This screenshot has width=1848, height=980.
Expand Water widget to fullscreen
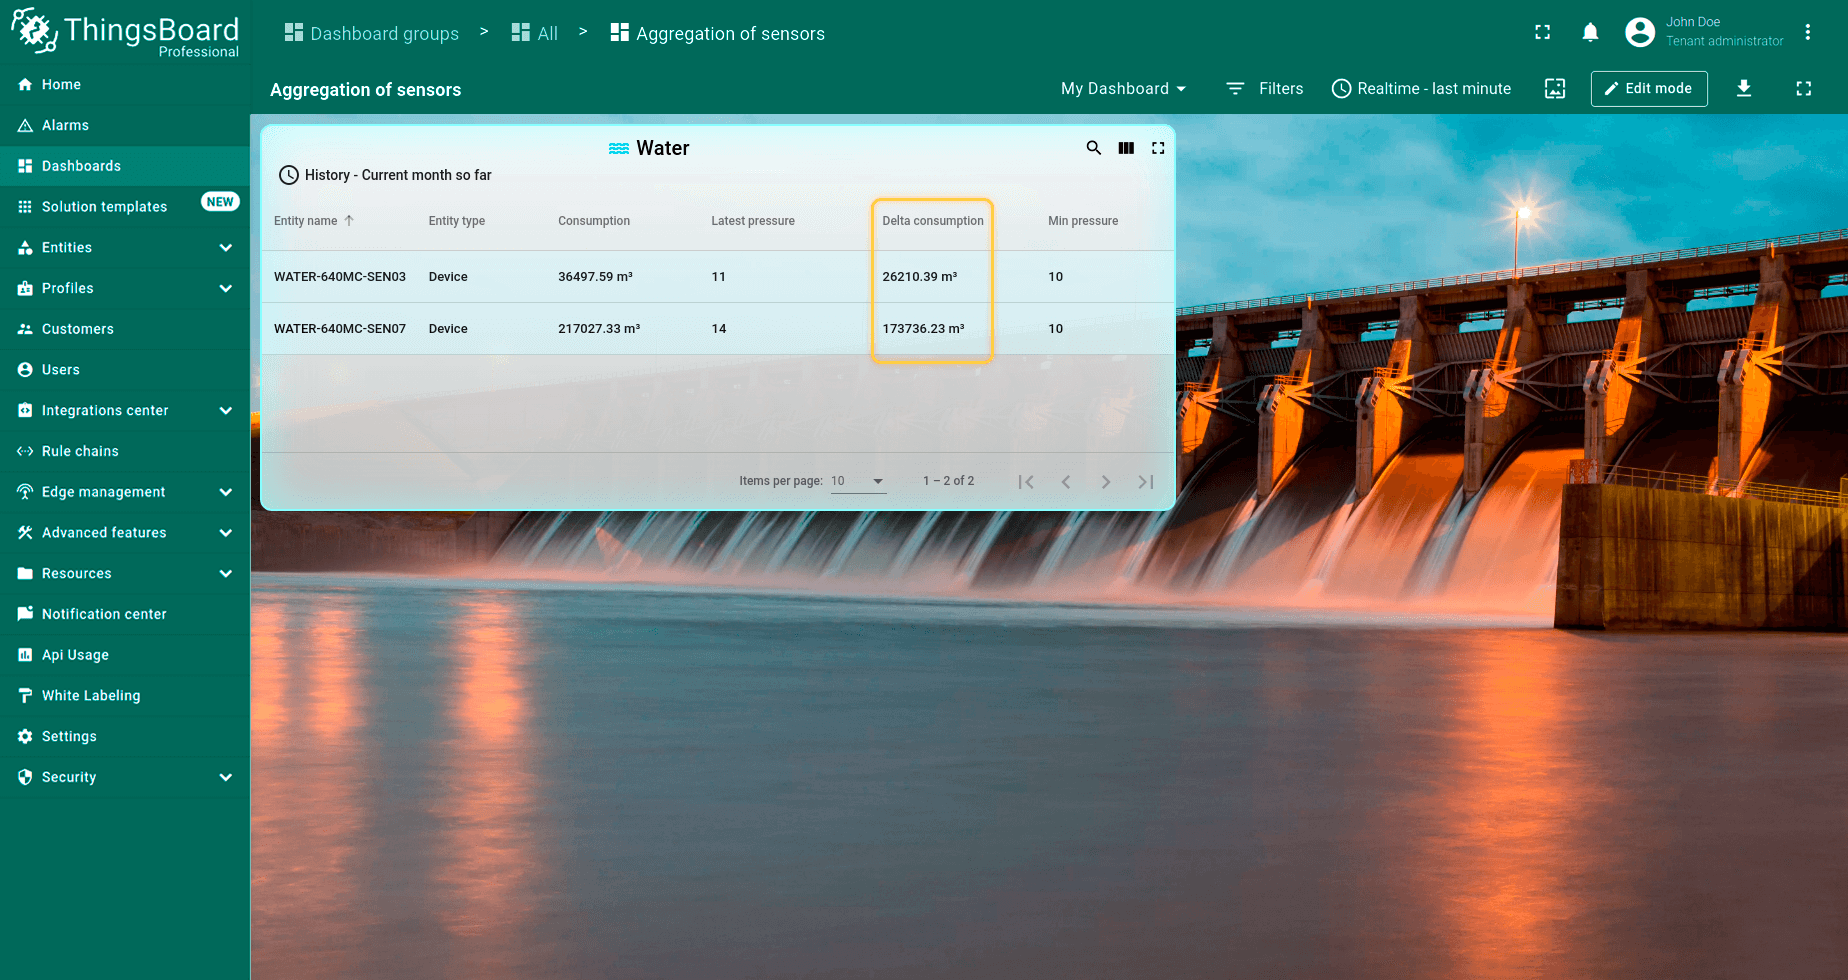point(1158,148)
